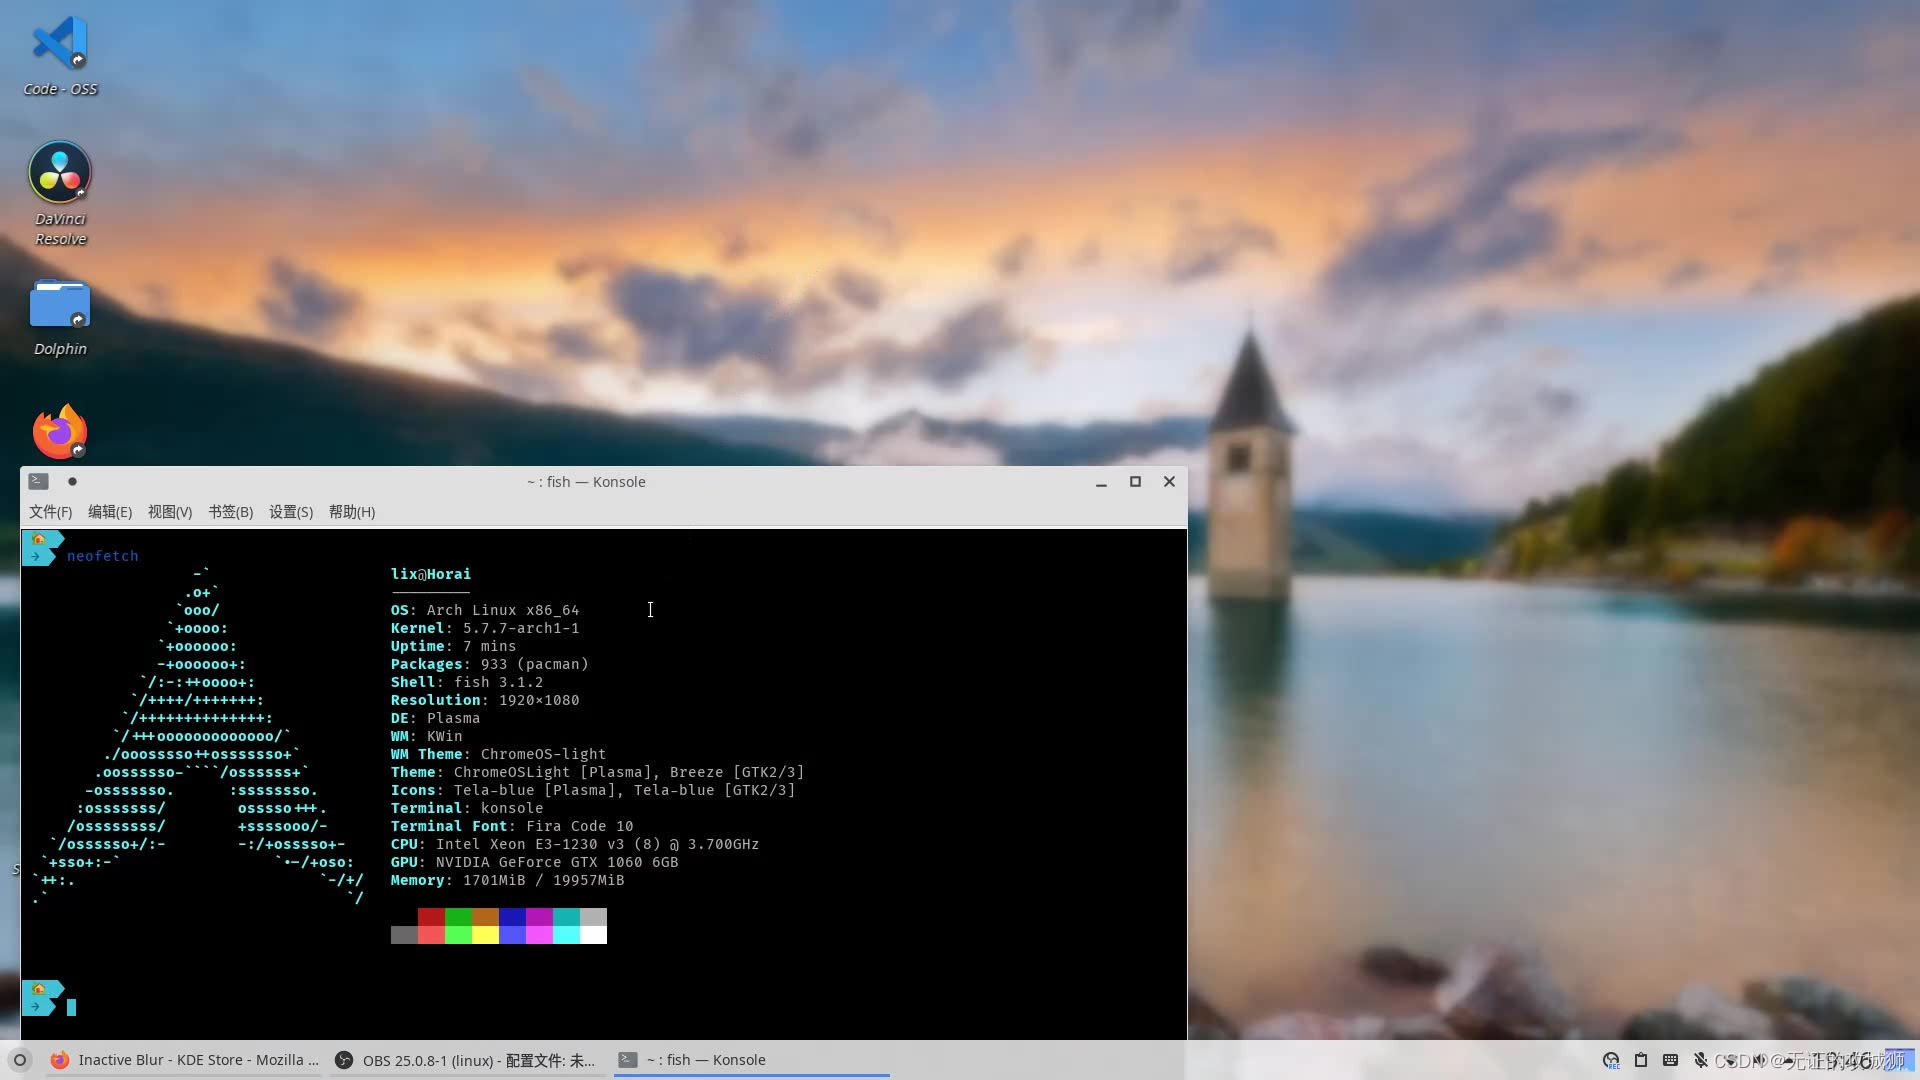Screen dimensions: 1920x1080
Task: Open 文件(F) menu in Konsole
Action: point(50,512)
